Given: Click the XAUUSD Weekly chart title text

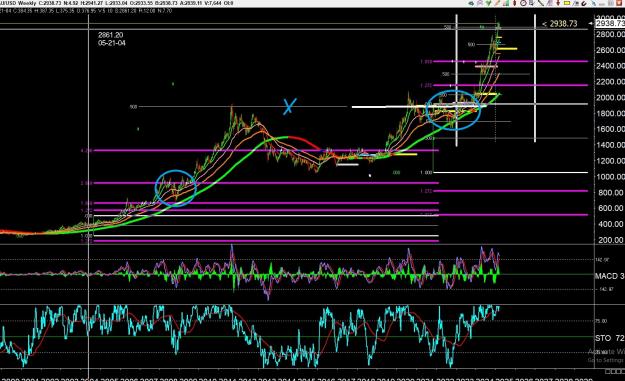Looking at the screenshot, I should click(17, 3).
